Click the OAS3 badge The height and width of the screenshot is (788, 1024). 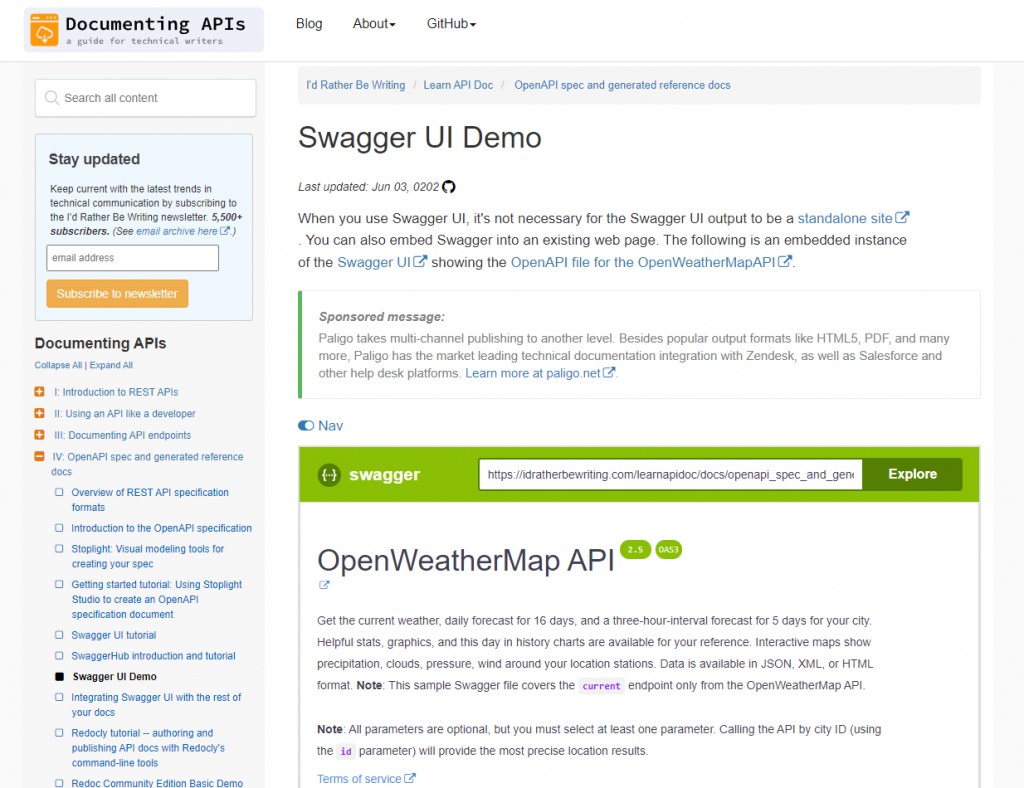[668, 549]
